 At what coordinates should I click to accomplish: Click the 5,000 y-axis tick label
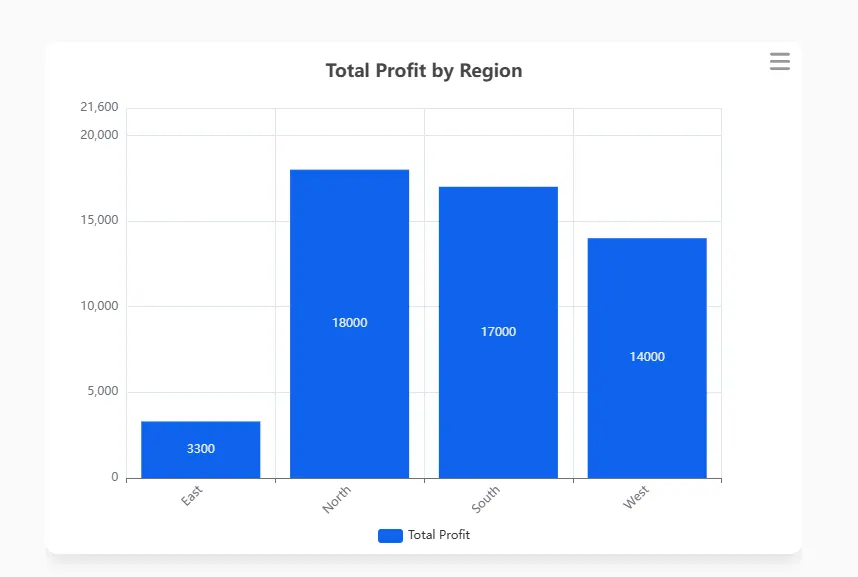point(102,391)
